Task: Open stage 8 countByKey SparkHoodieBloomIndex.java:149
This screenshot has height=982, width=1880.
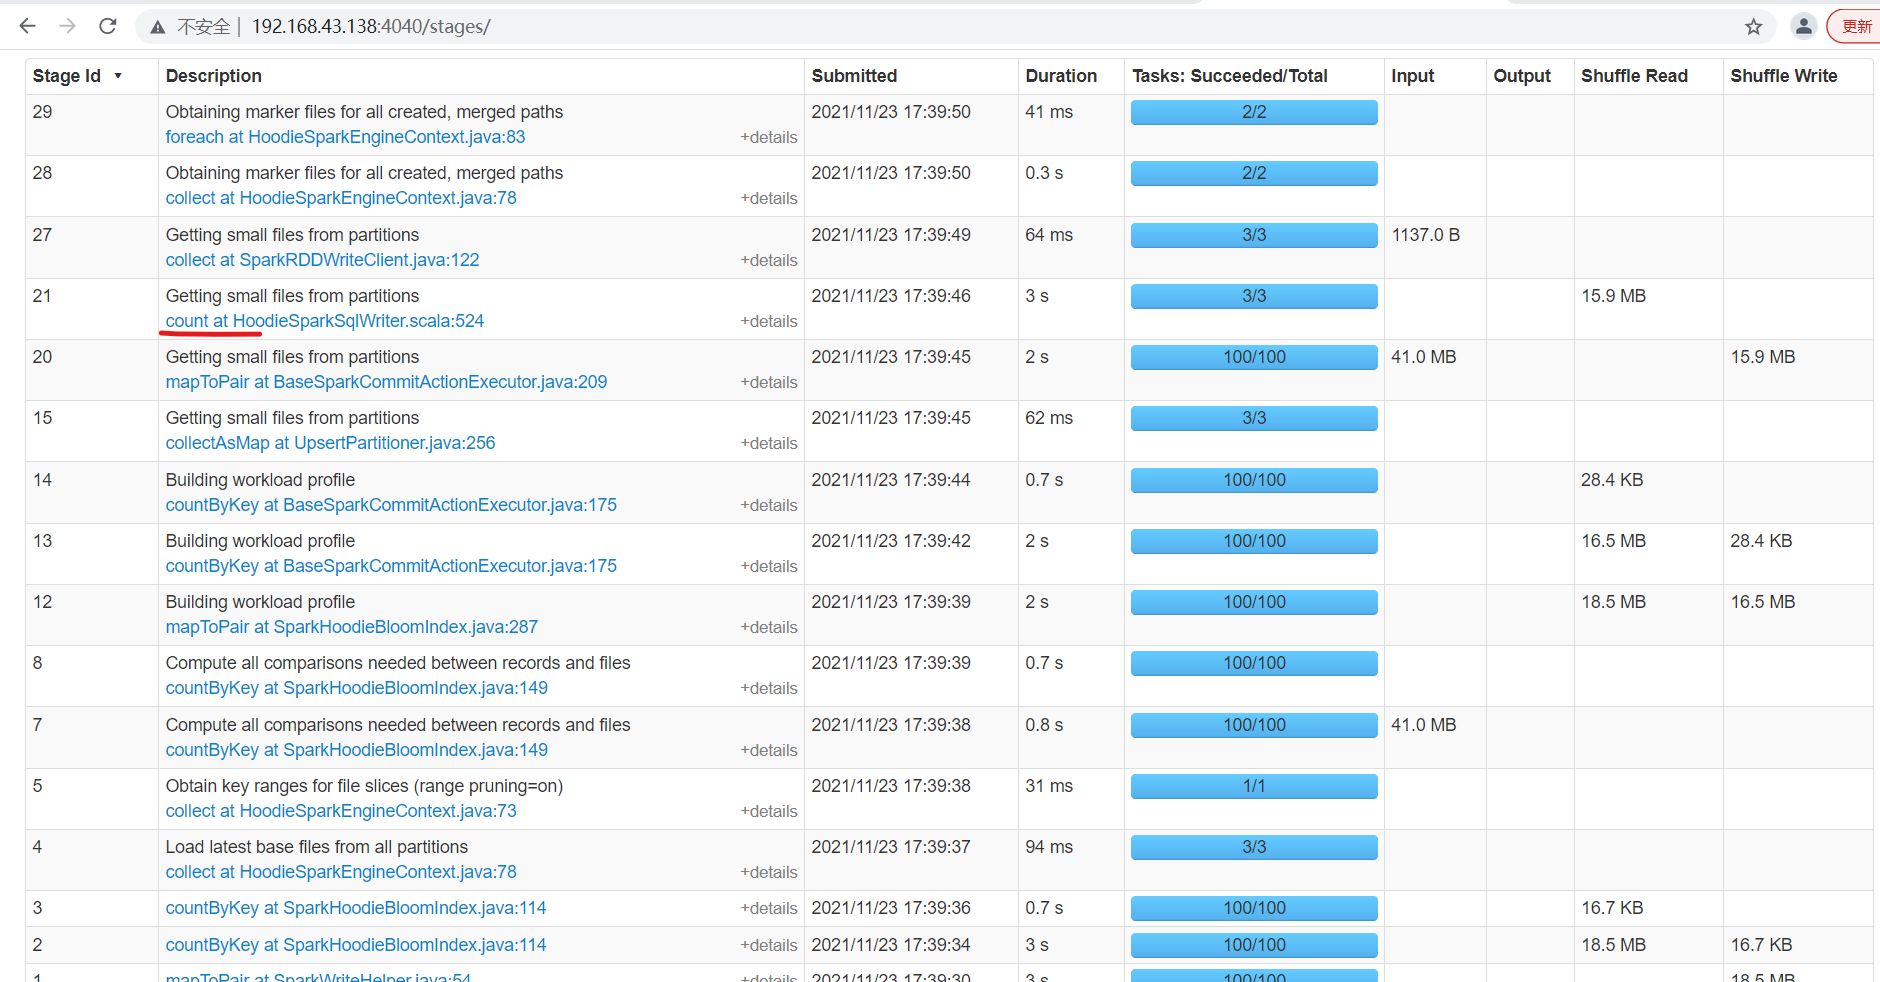Action: pyautogui.click(x=357, y=688)
